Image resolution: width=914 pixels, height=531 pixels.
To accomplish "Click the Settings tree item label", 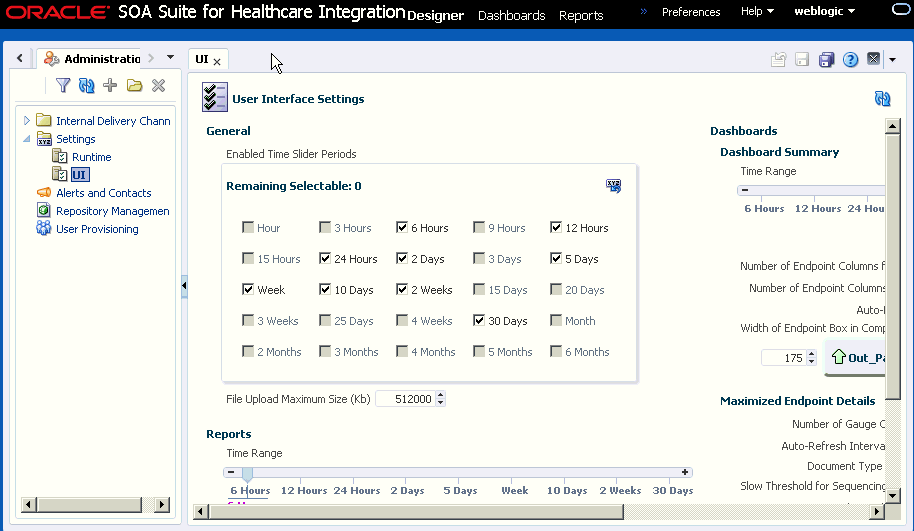I will (76, 139).
